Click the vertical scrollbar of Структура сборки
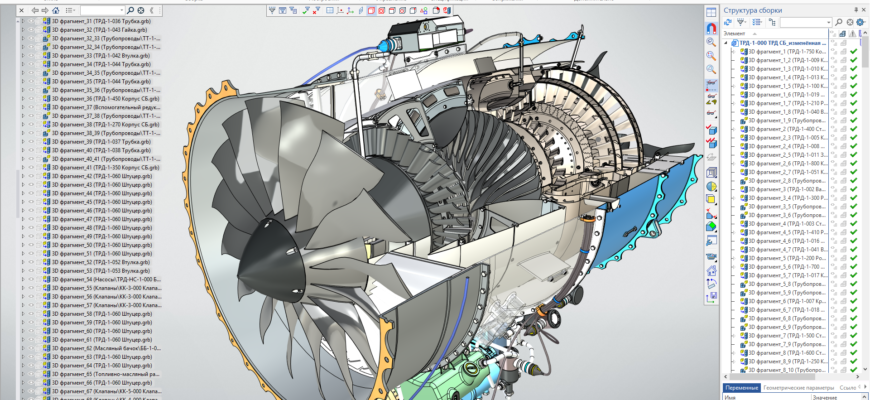The height and width of the screenshot is (400, 870). [x=866, y=53]
